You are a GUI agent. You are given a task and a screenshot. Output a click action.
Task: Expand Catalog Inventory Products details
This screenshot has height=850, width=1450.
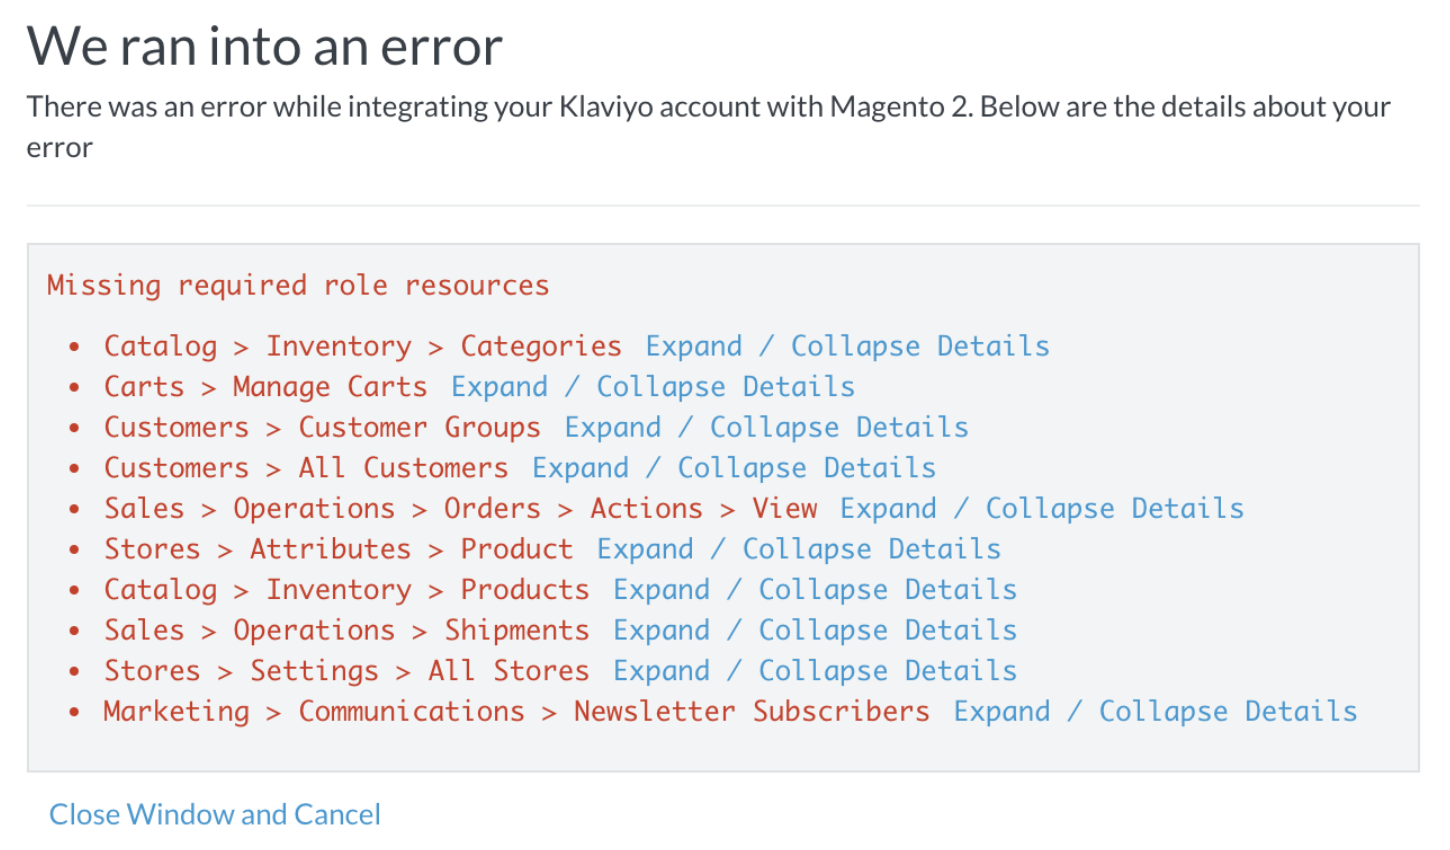815,590
